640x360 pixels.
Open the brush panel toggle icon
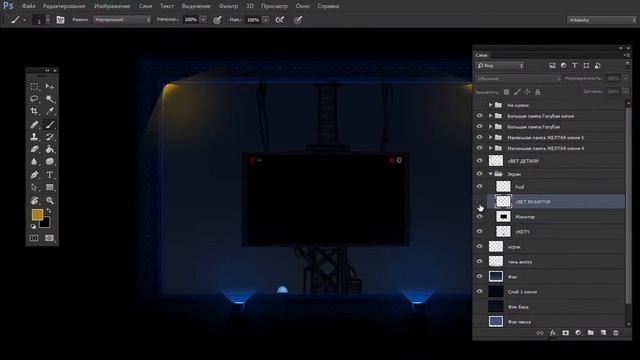click(x=60, y=20)
